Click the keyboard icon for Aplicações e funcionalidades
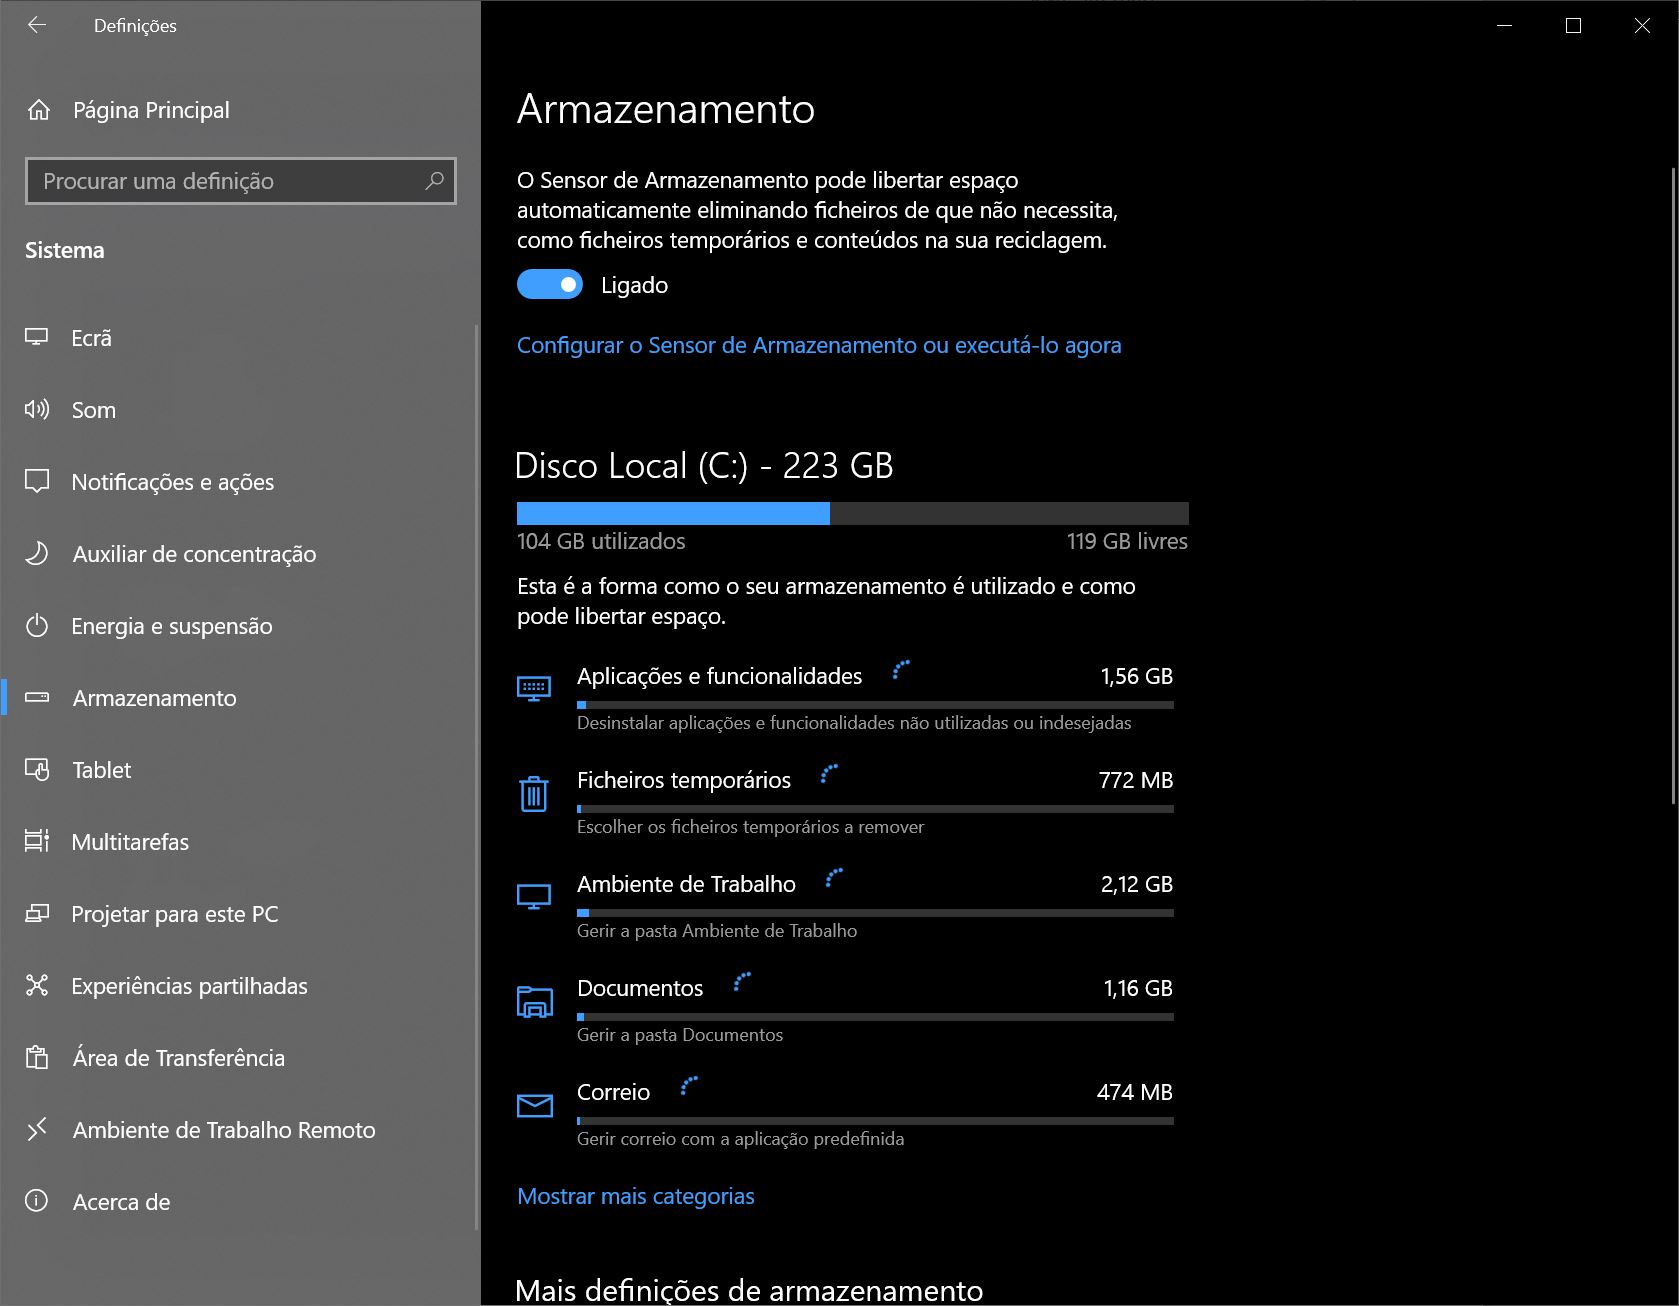1679x1306 pixels. tap(534, 689)
